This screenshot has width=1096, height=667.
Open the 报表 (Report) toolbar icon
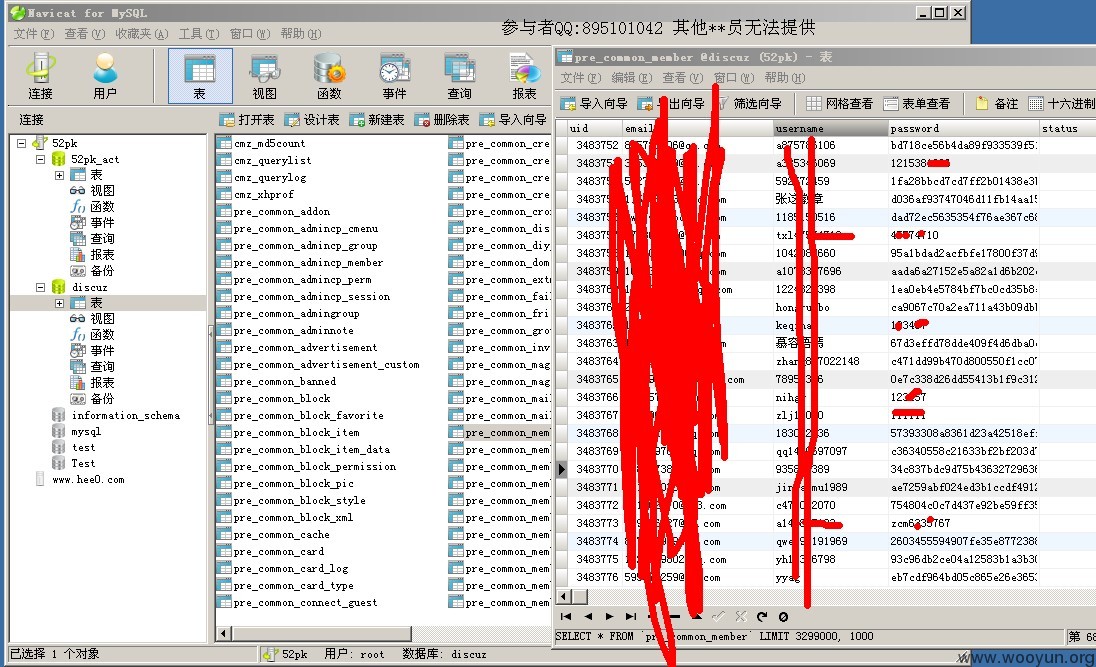click(524, 76)
